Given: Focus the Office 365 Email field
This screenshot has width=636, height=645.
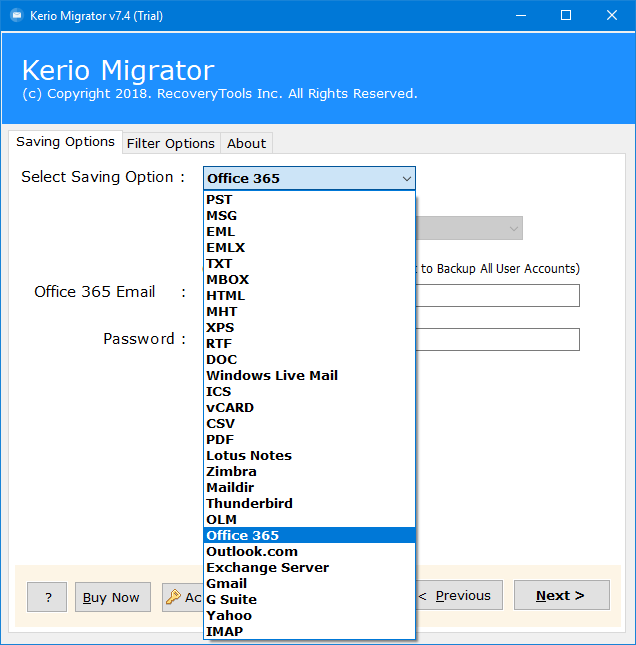Looking at the screenshot, I should point(497,295).
